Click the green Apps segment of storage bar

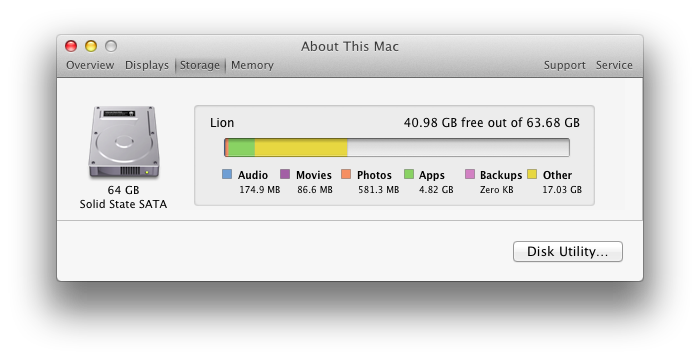(x=242, y=147)
